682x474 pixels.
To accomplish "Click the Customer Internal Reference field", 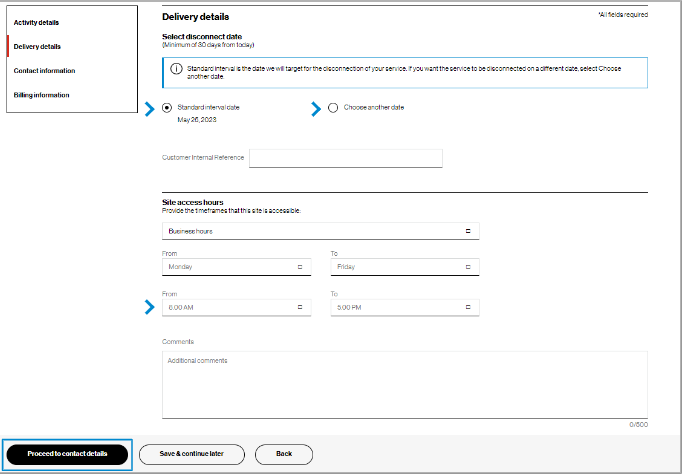I will [x=345, y=158].
